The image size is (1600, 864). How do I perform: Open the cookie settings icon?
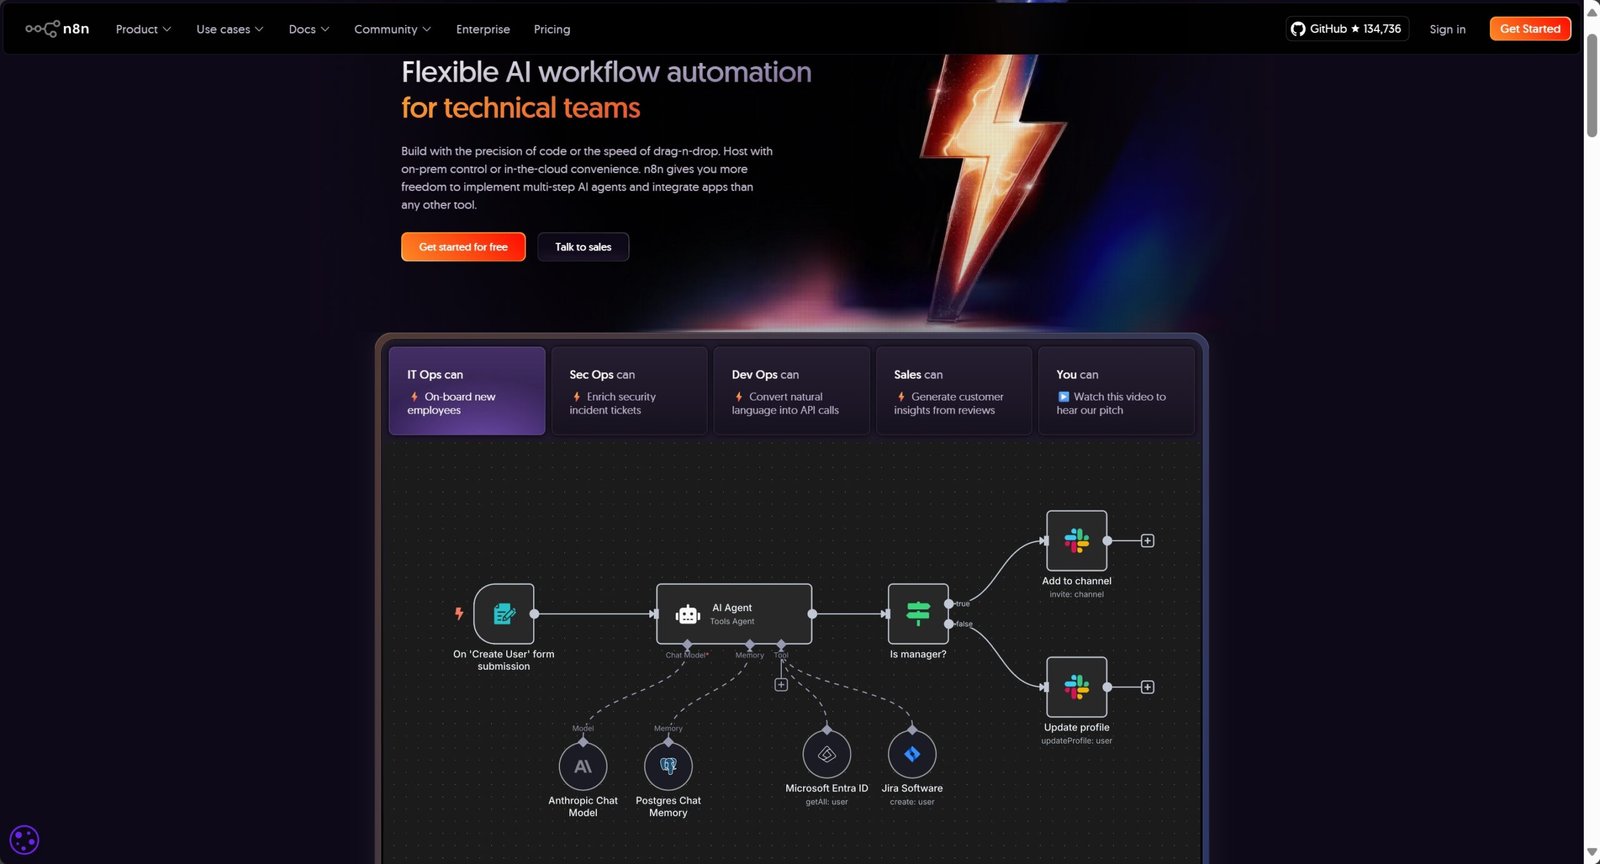(24, 840)
